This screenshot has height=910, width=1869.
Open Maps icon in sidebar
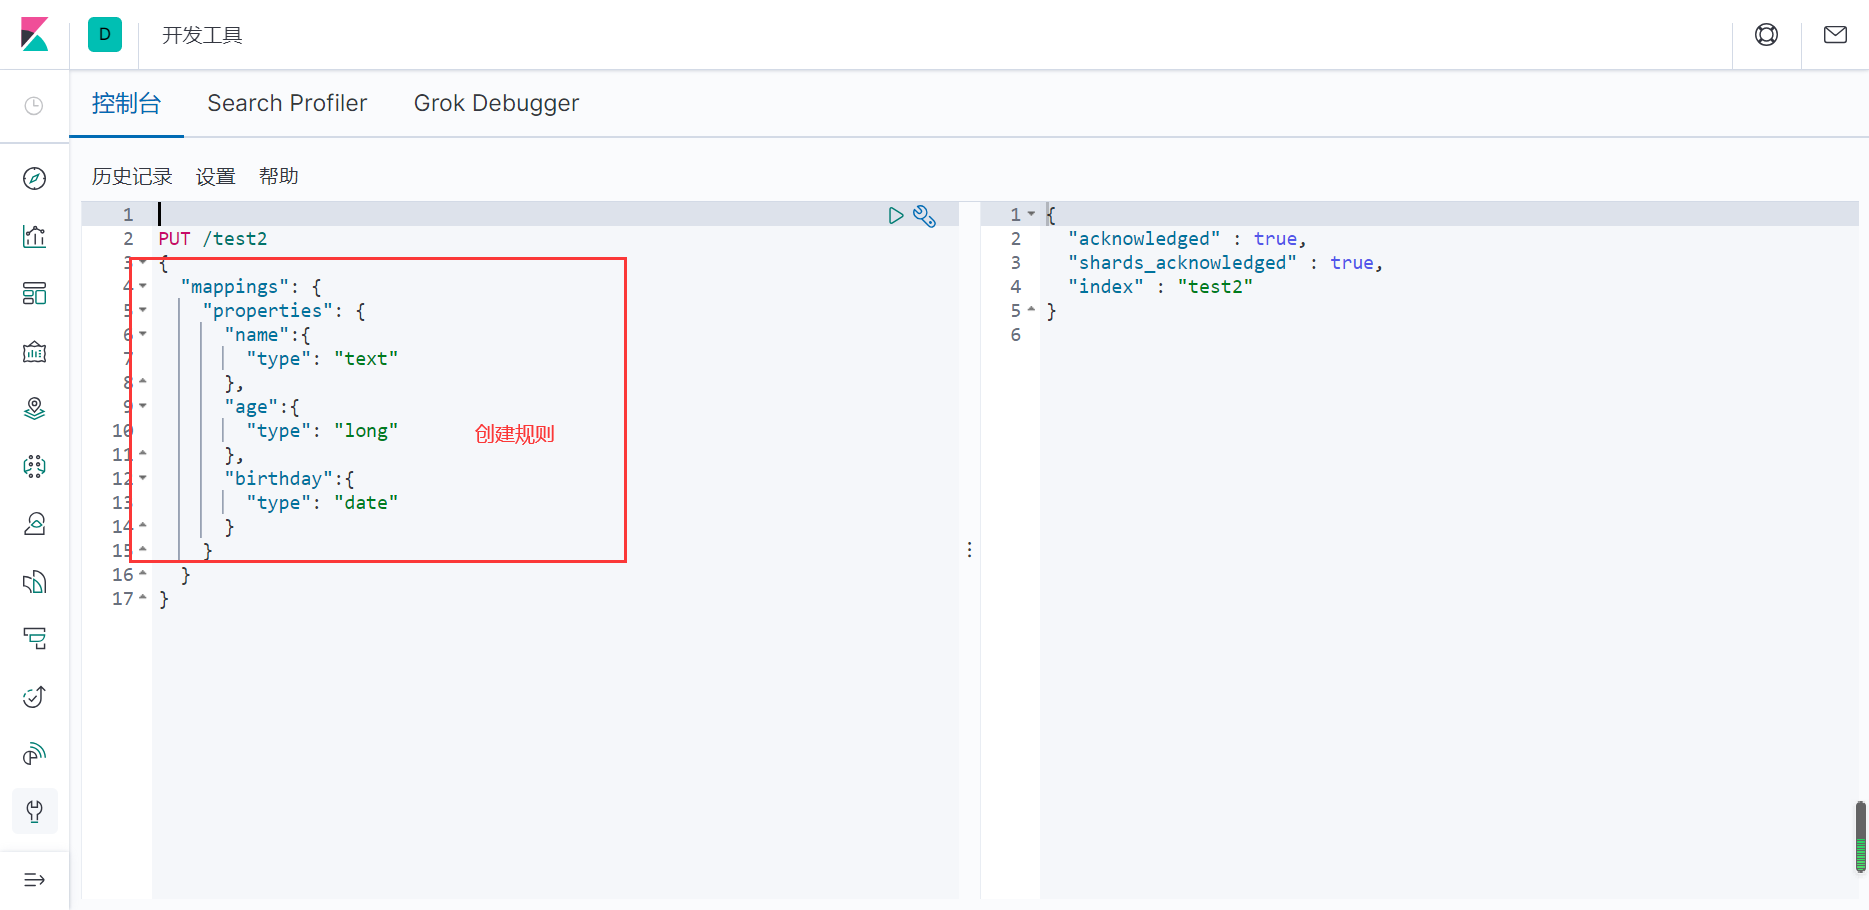click(x=34, y=408)
